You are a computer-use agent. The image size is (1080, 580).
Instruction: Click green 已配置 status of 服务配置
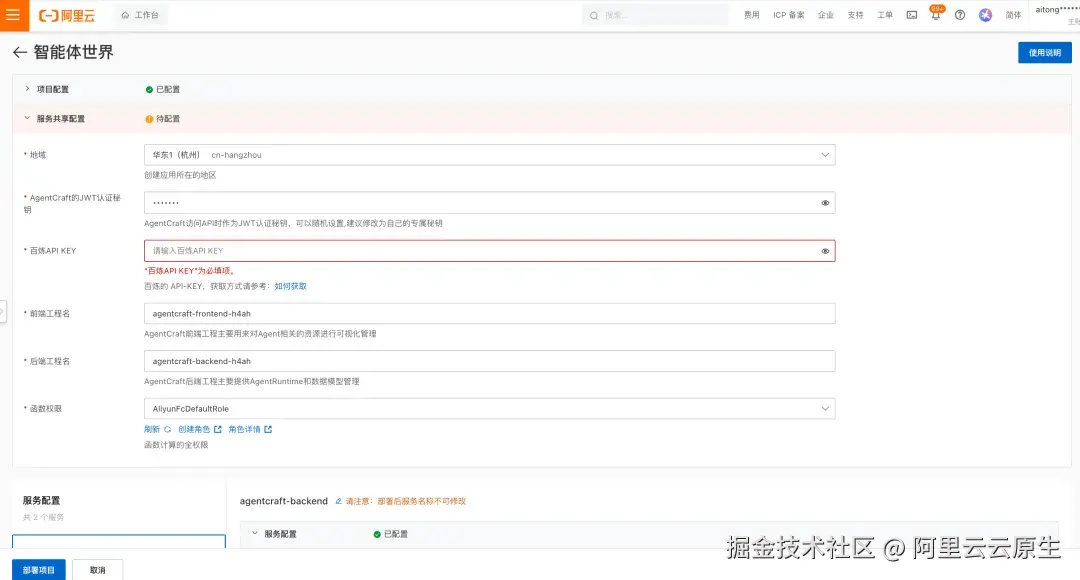[x=391, y=535]
